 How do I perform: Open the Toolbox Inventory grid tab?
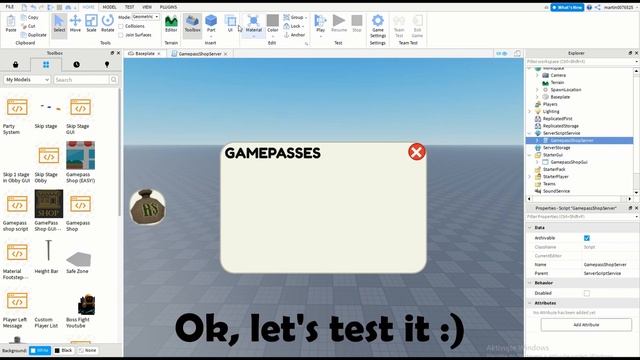pos(46,64)
